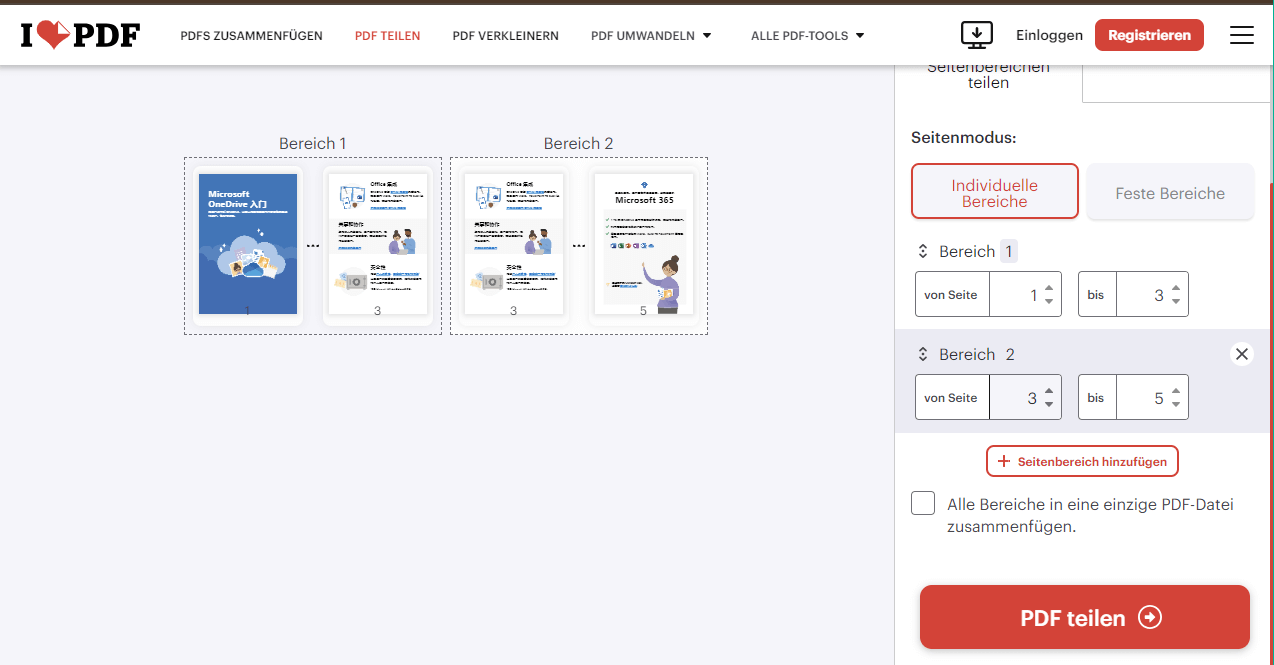Click the Einloggen link

tap(1049, 35)
